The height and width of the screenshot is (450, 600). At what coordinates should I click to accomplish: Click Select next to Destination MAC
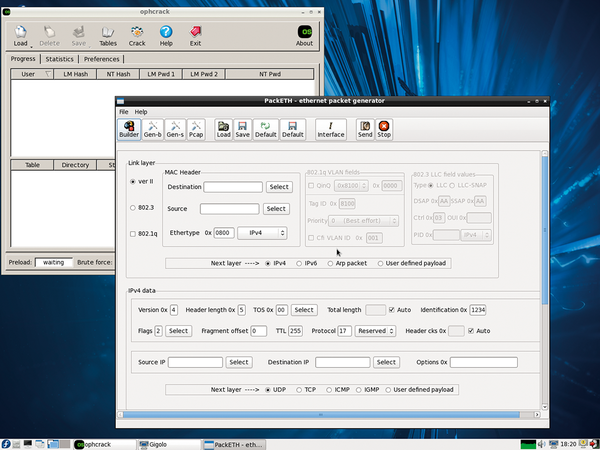[278, 186]
